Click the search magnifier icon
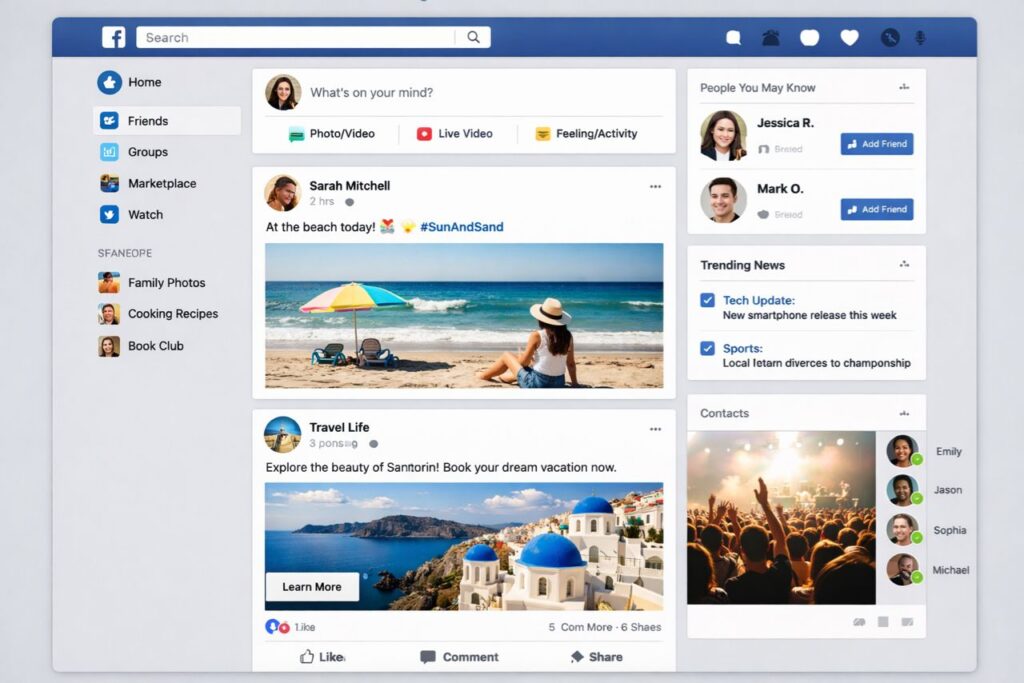This screenshot has height=683, width=1024. point(473,37)
